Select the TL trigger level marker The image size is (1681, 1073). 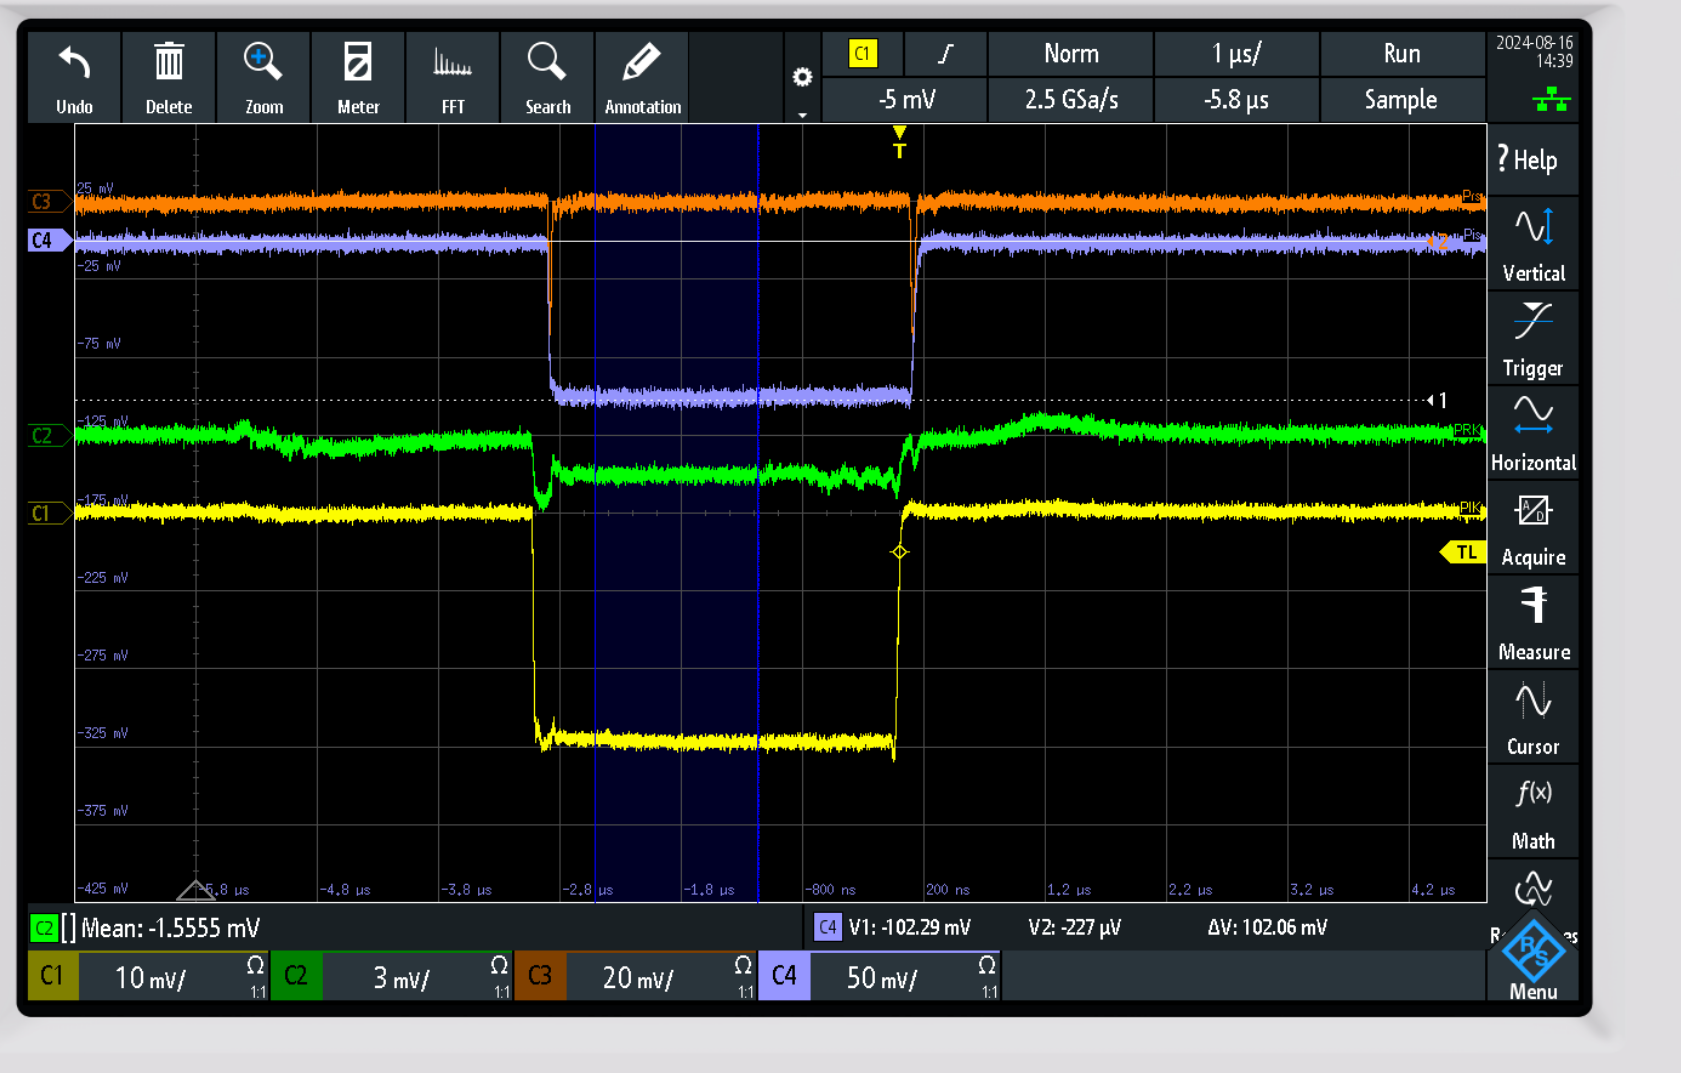[1464, 553]
